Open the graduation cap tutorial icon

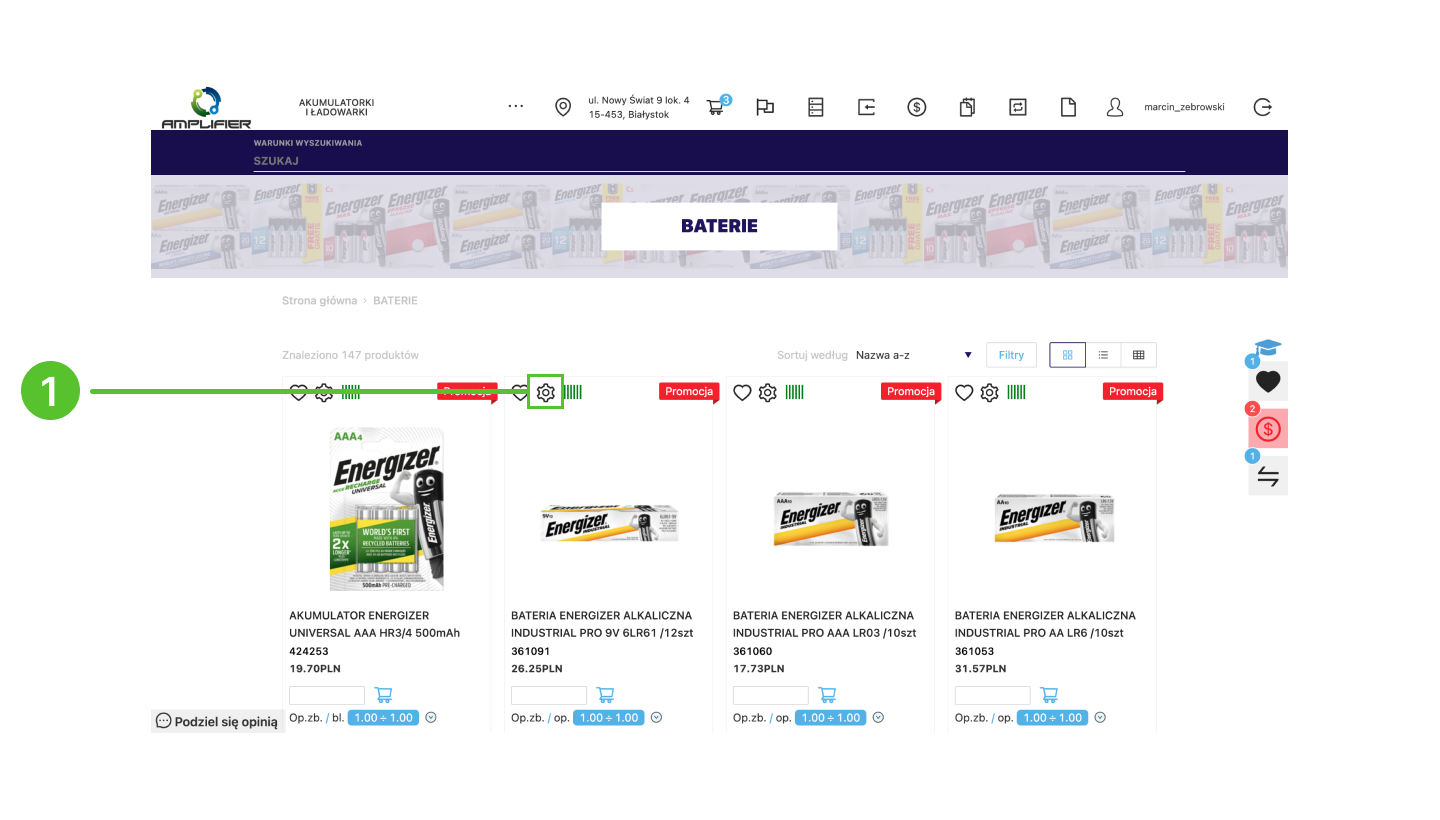pos(1268,348)
